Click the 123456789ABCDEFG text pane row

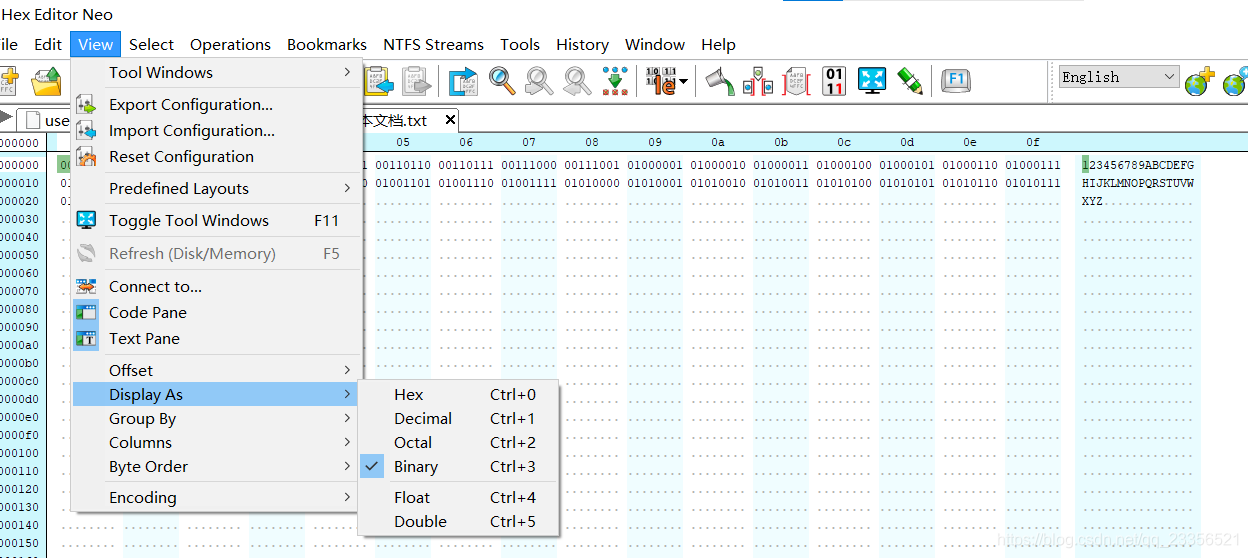tap(1138, 165)
